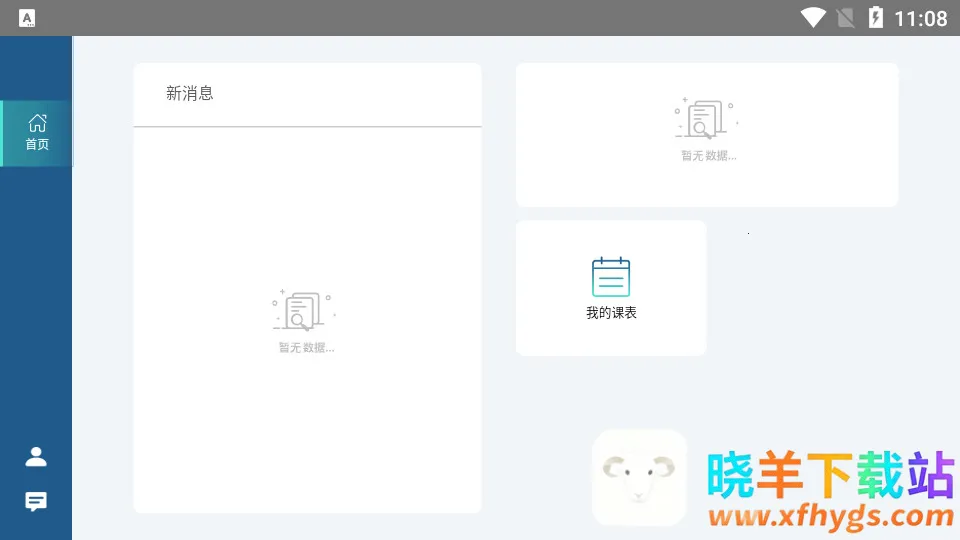Viewport: 960px width, 540px height.
Task: Click the empty-data icon in 新消息 panel
Action: click(302, 311)
